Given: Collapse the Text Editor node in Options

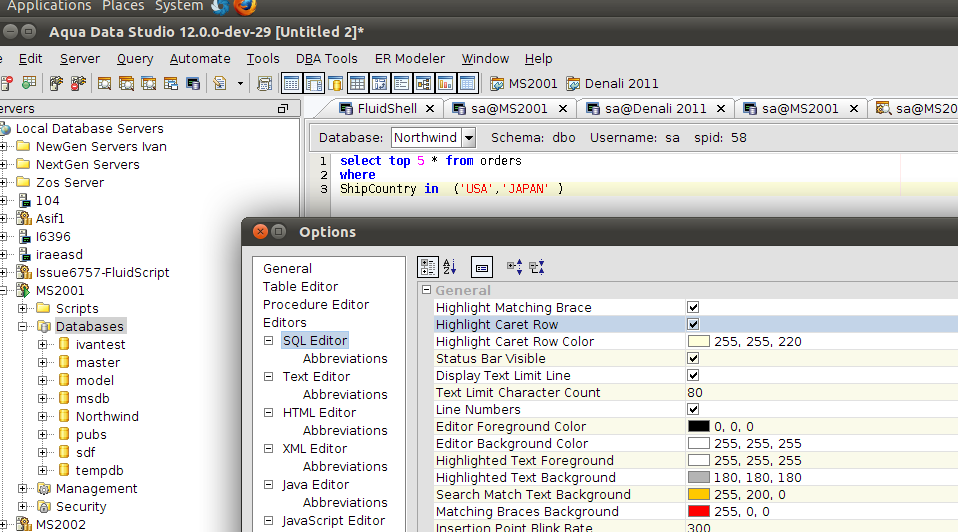Looking at the screenshot, I should [x=268, y=377].
